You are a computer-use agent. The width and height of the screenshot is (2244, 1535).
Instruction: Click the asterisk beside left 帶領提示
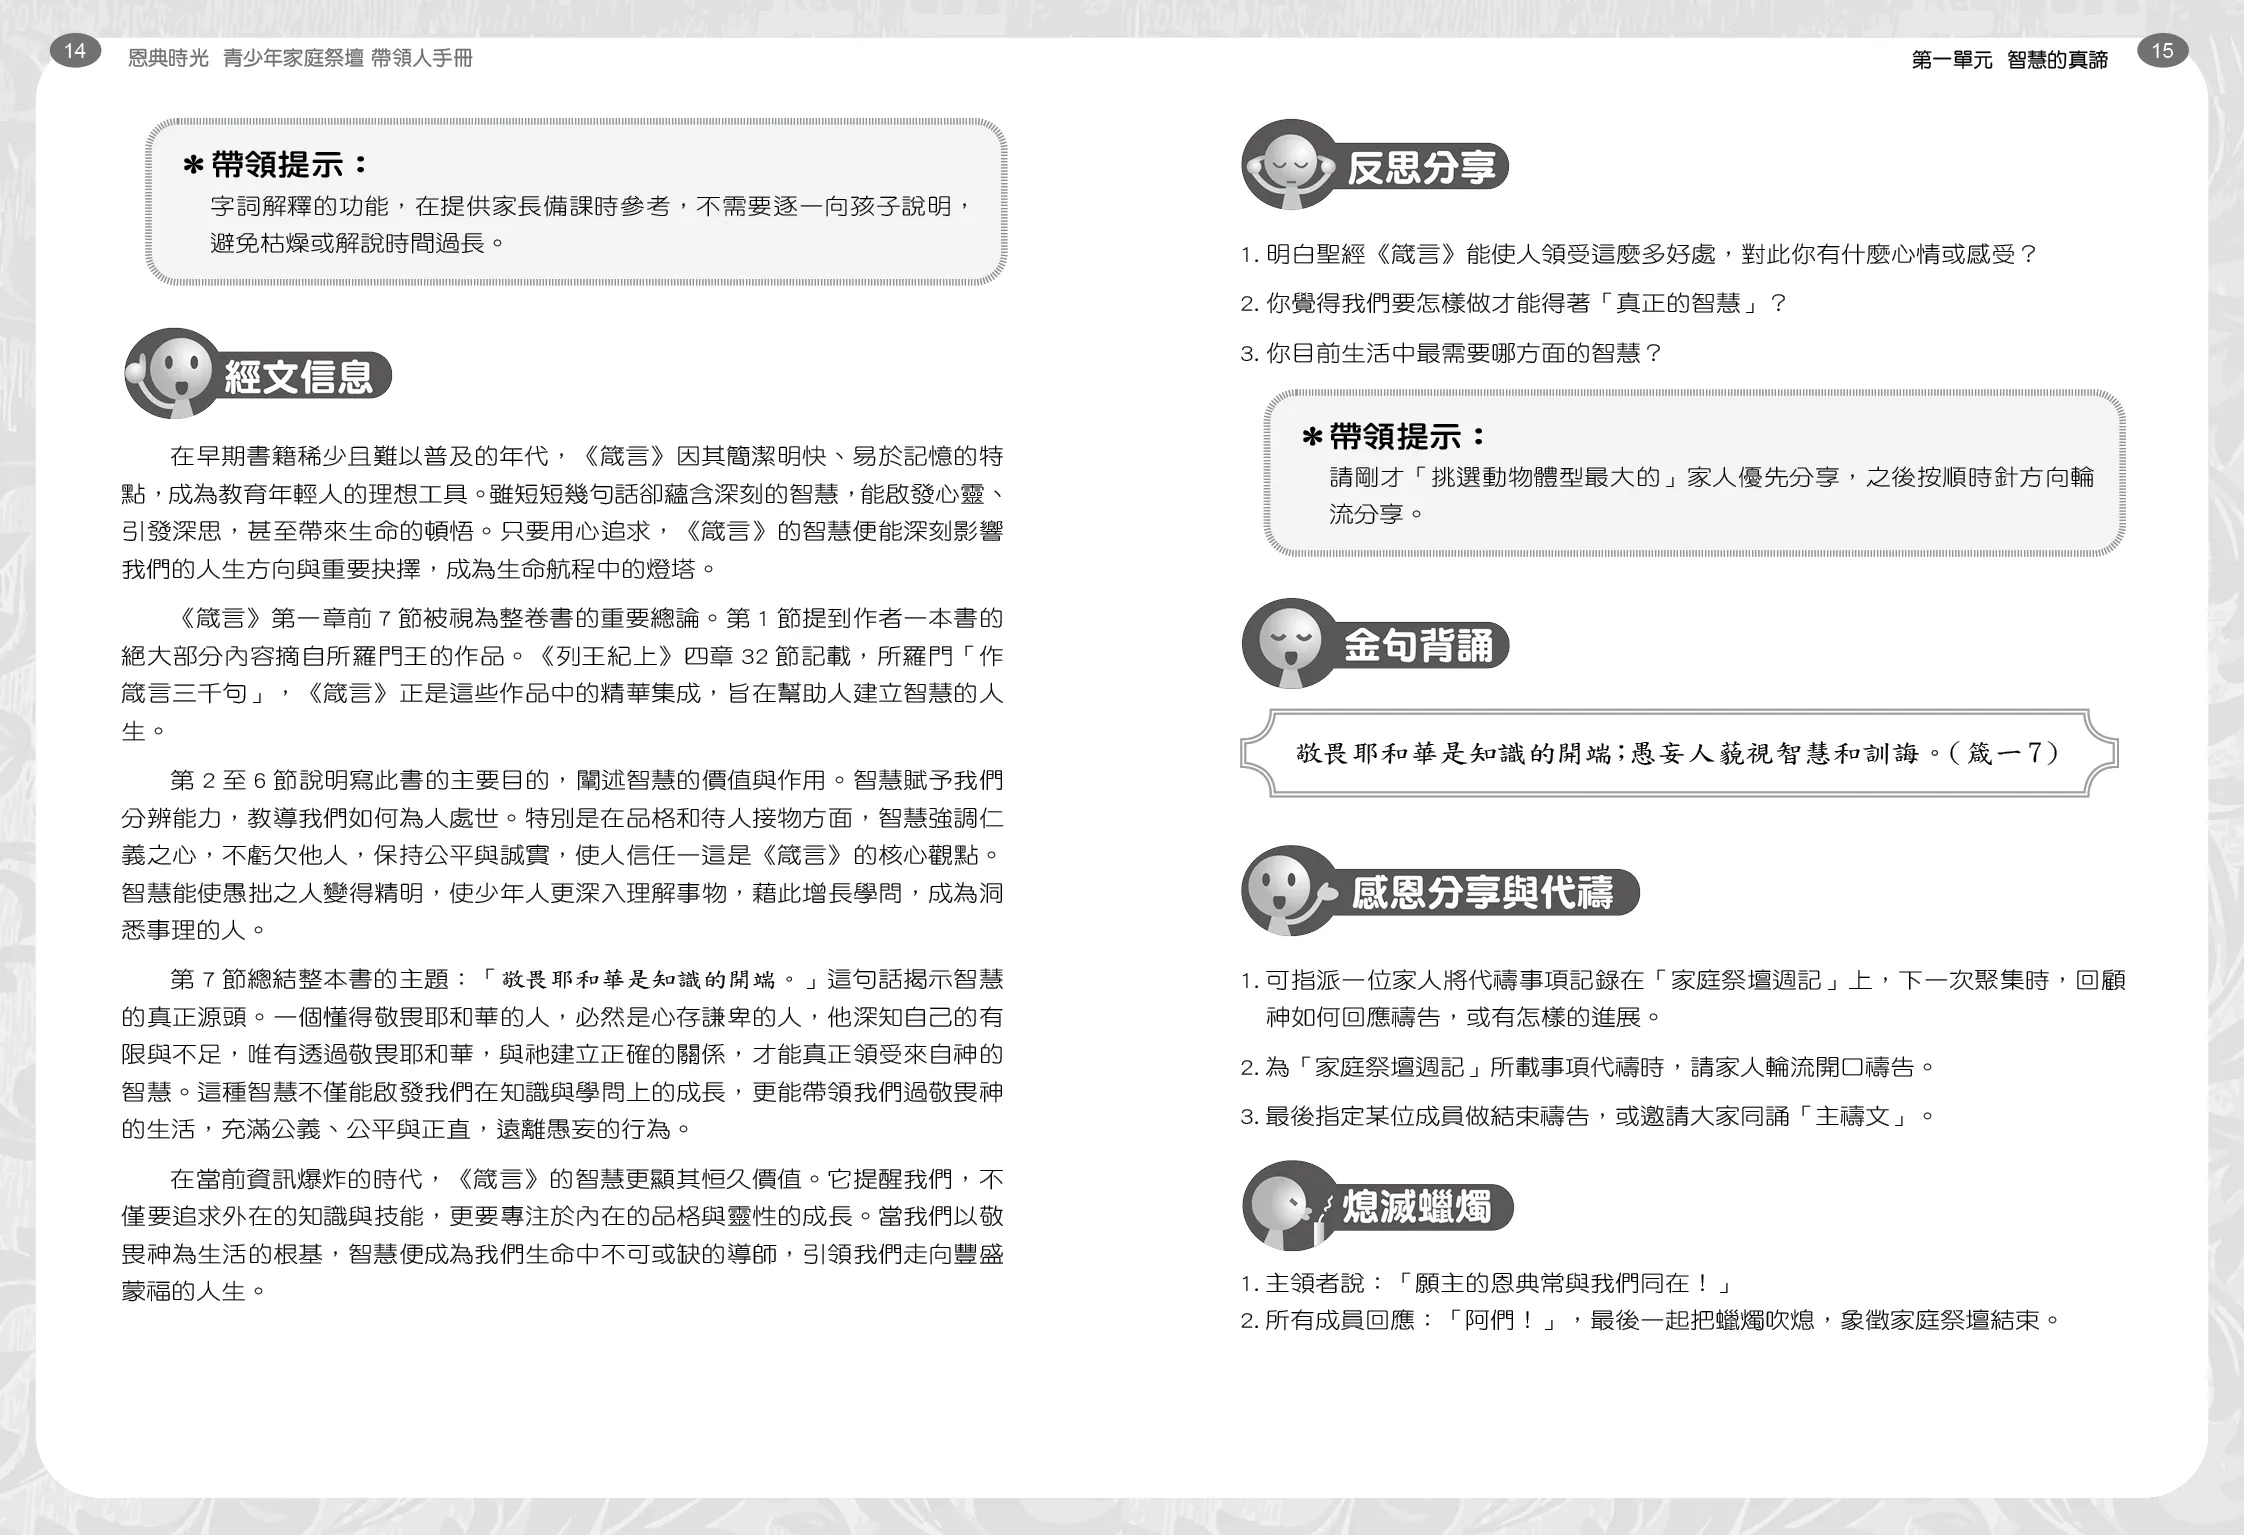194,166
